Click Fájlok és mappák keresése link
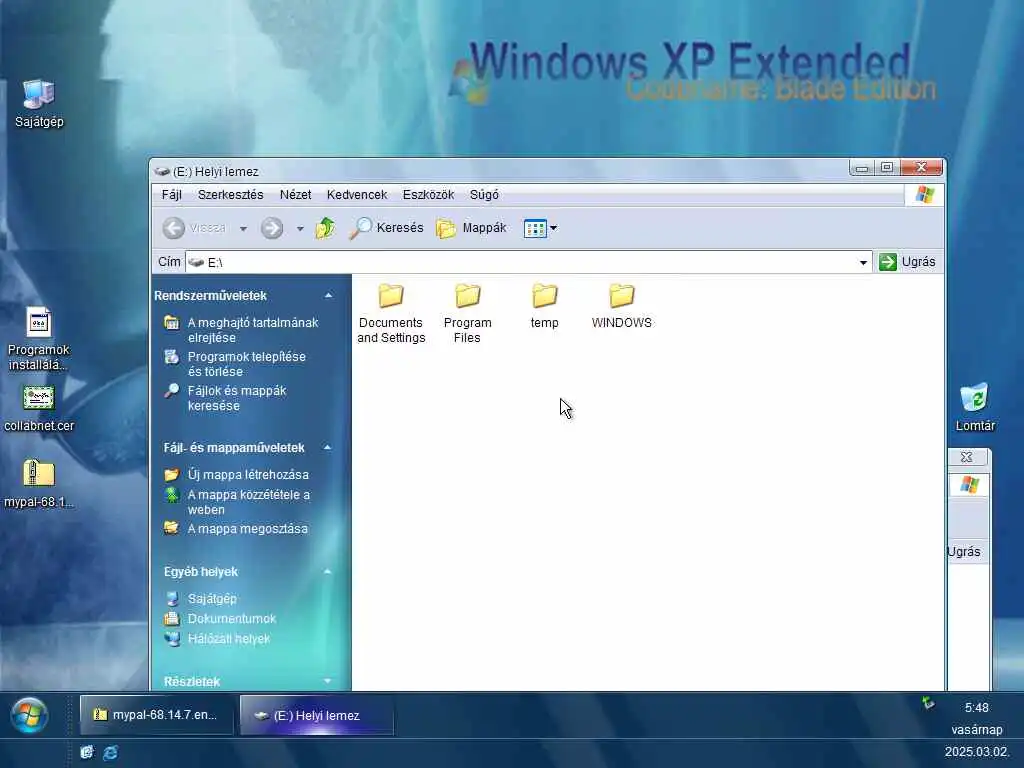Image resolution: width=1024 pixels, height=768 pixels. point(236,398)
